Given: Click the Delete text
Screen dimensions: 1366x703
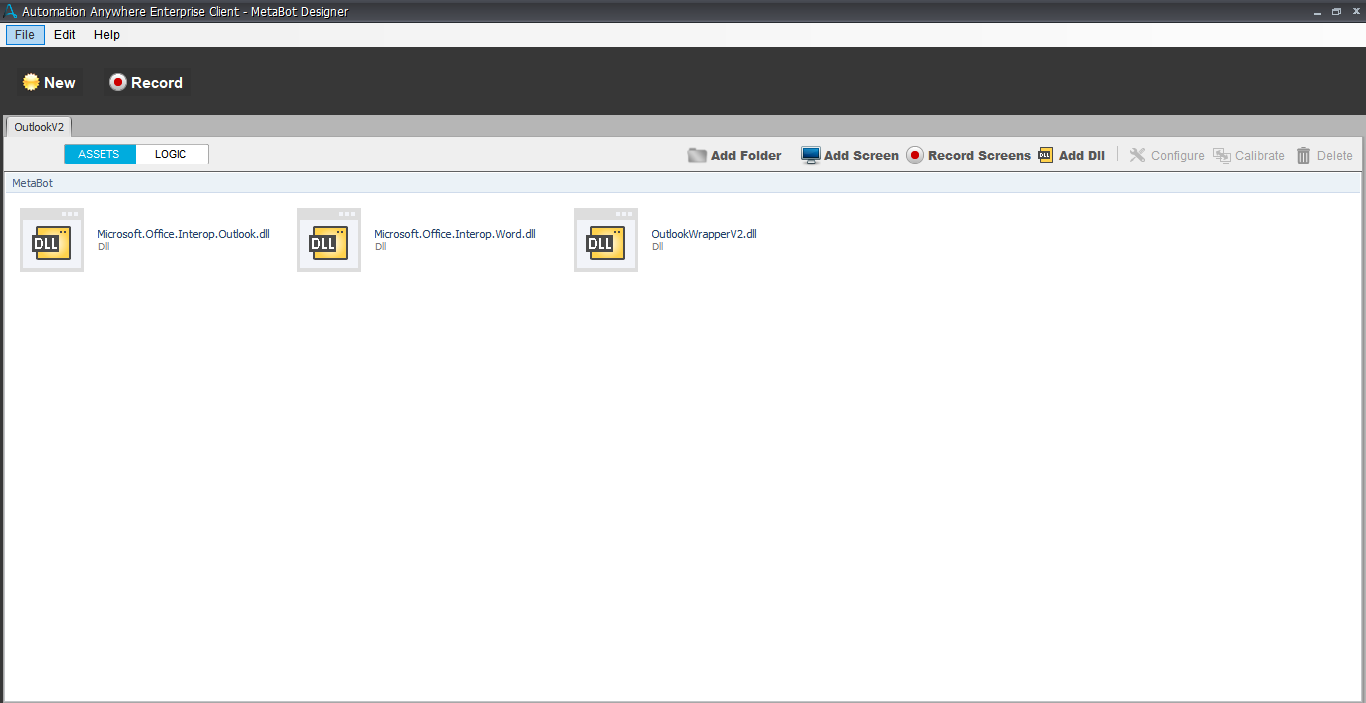Looking at the screenshot, I should click(x=1334, y=156).
